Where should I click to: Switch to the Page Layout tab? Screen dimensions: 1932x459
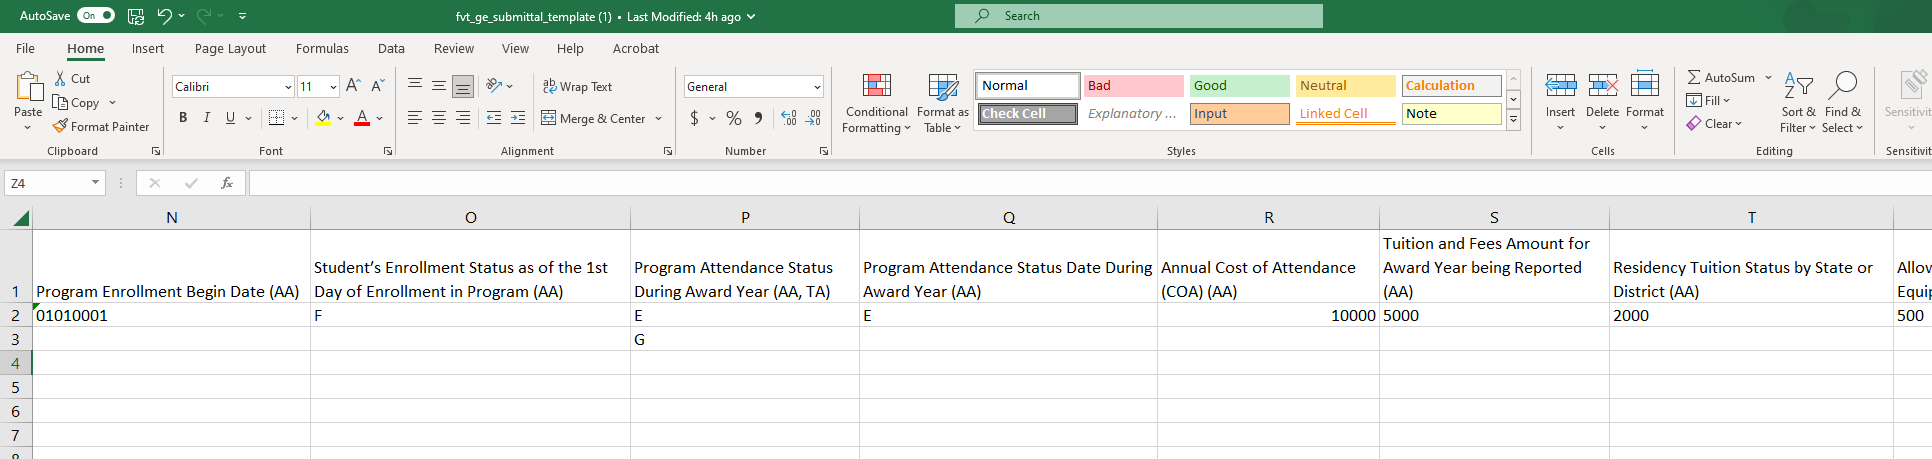tap(230, 48)
